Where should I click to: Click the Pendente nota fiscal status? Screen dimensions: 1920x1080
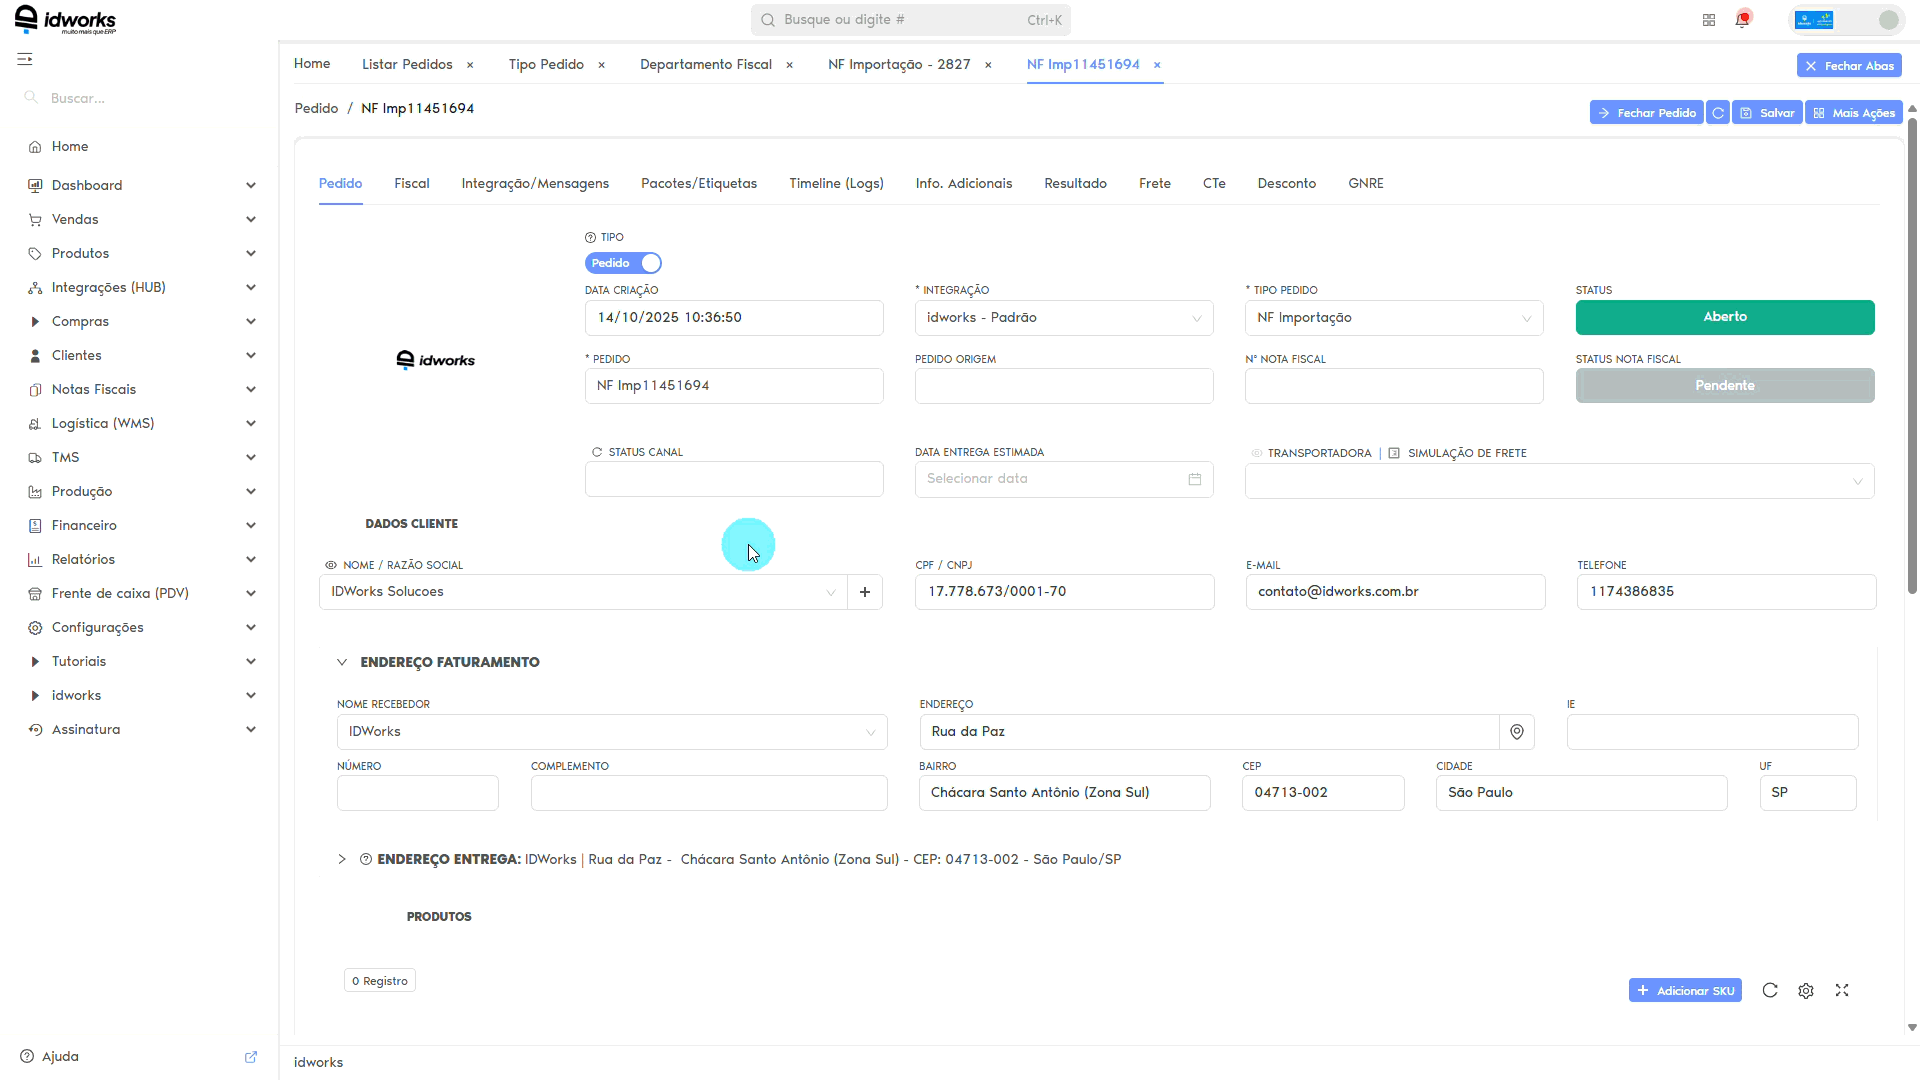1725,386
